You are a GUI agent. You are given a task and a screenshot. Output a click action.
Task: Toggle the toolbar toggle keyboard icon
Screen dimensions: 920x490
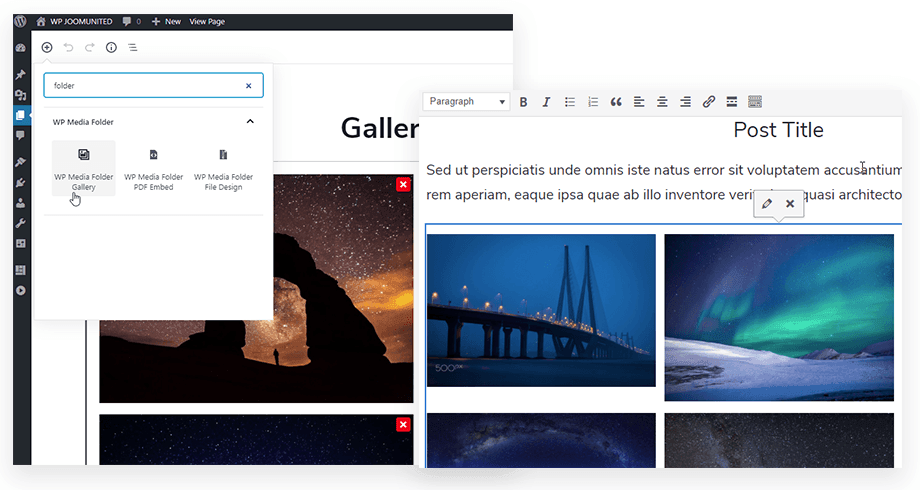755,102
